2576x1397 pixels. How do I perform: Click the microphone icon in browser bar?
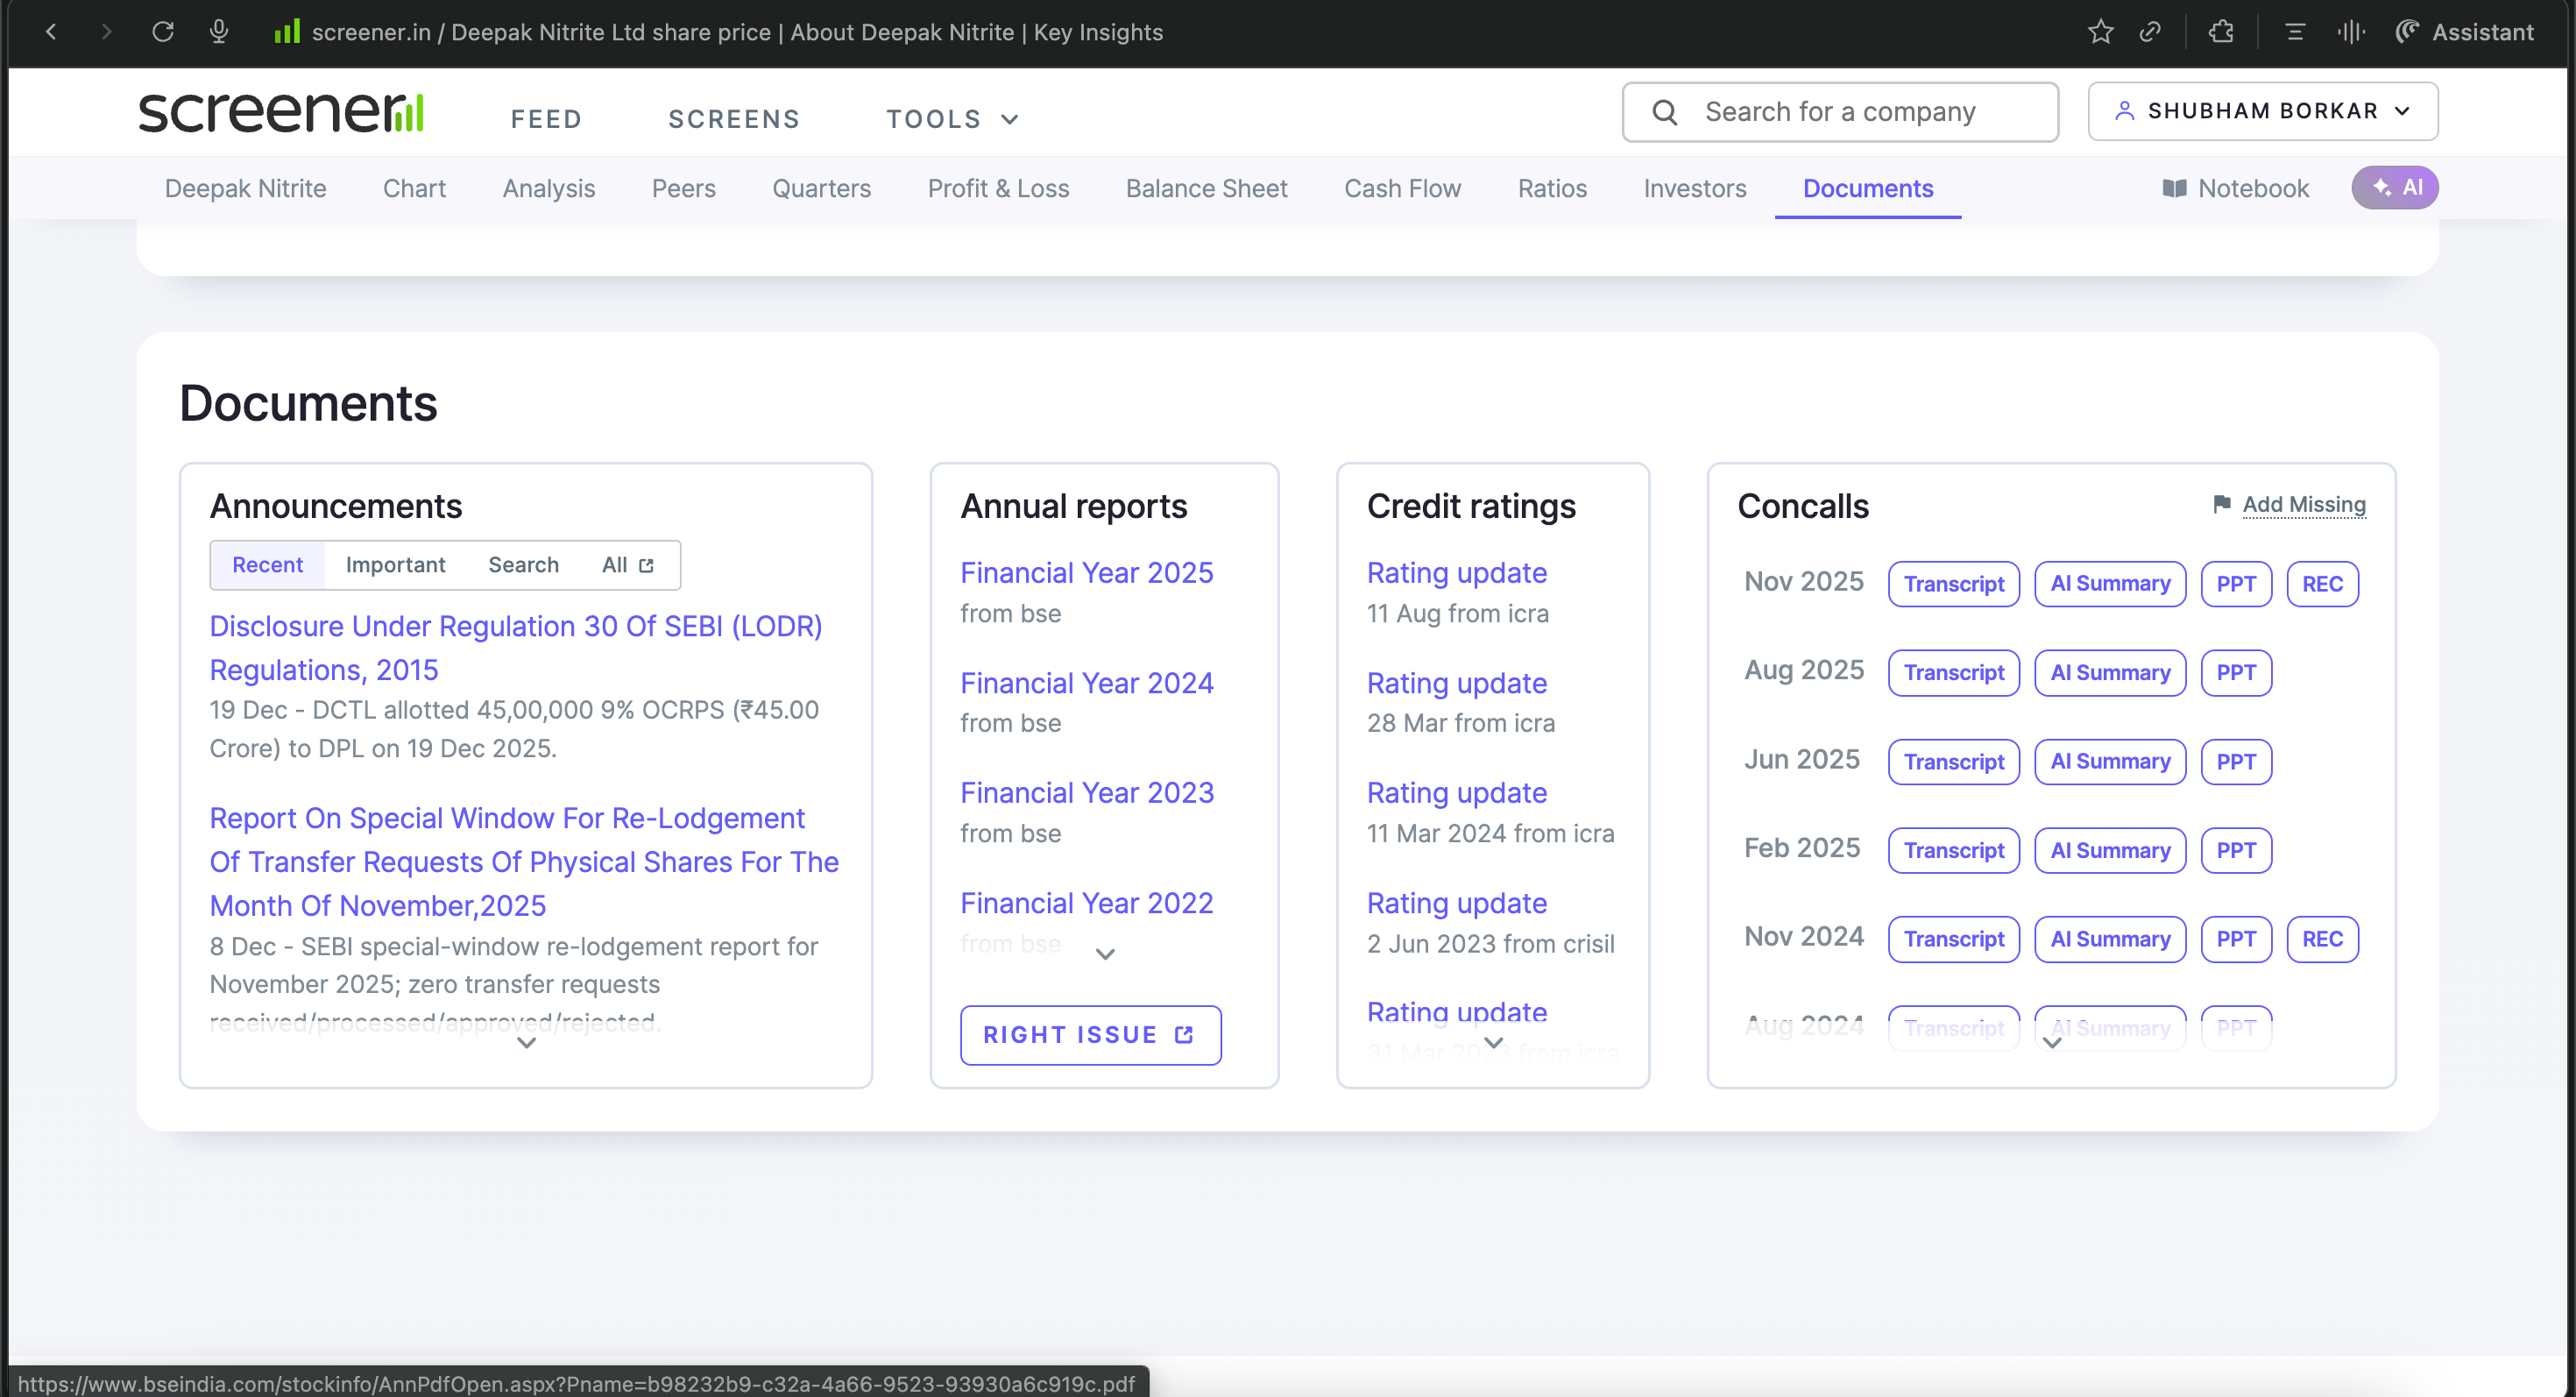click(x=219, y=32)
